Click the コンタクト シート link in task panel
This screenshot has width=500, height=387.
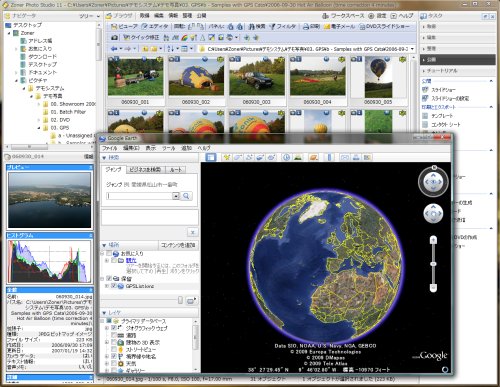[x=446, y=125]
